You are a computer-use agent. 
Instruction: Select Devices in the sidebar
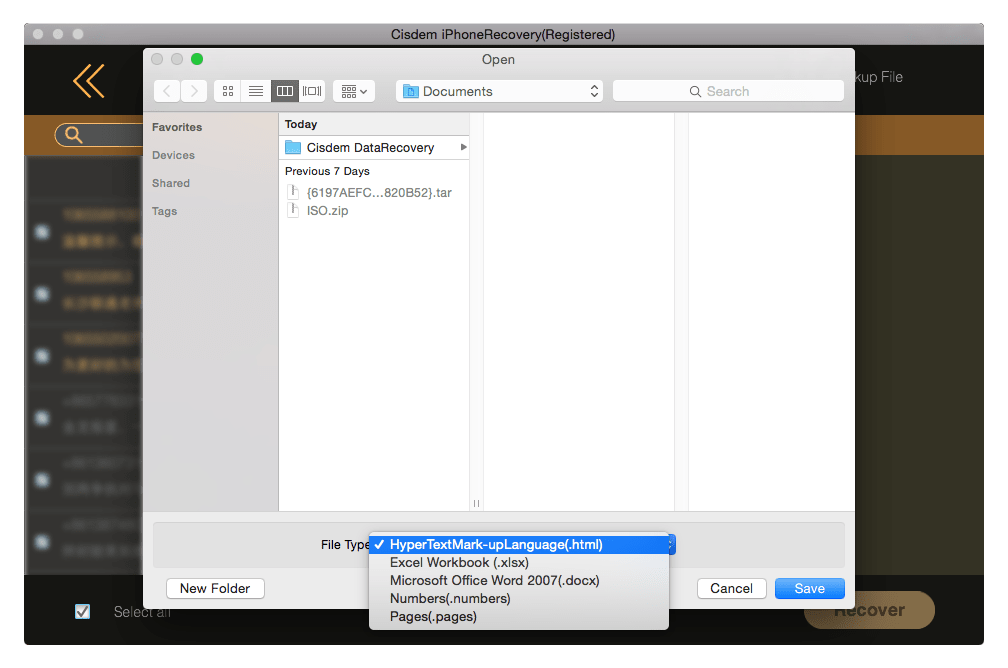point(173,155)
